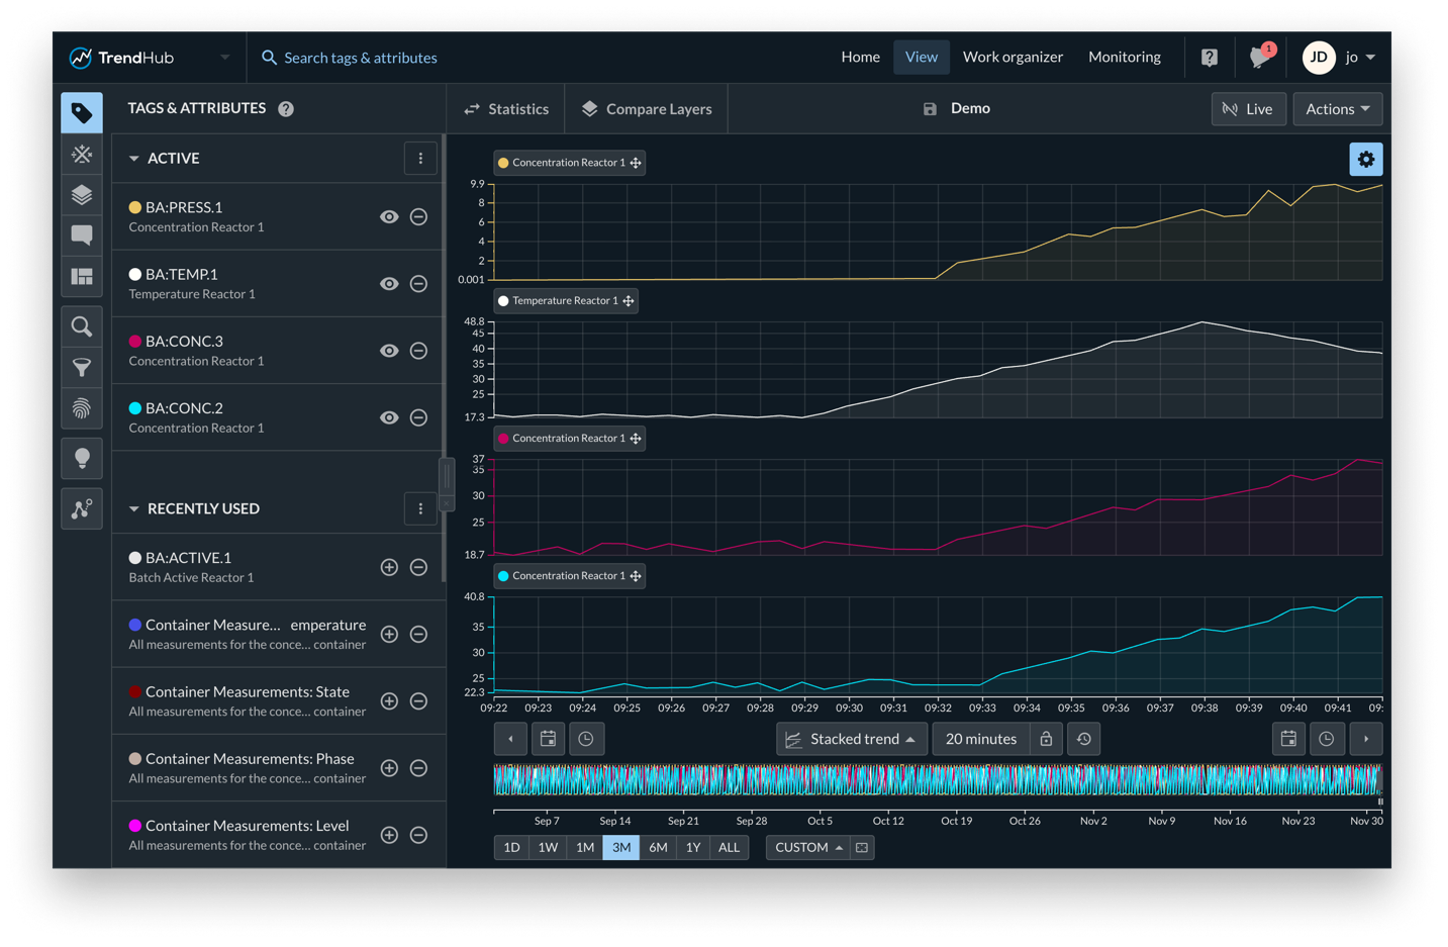Click the Statistics button
This screenshot has width=1448, height=947.
click(505, 108)
